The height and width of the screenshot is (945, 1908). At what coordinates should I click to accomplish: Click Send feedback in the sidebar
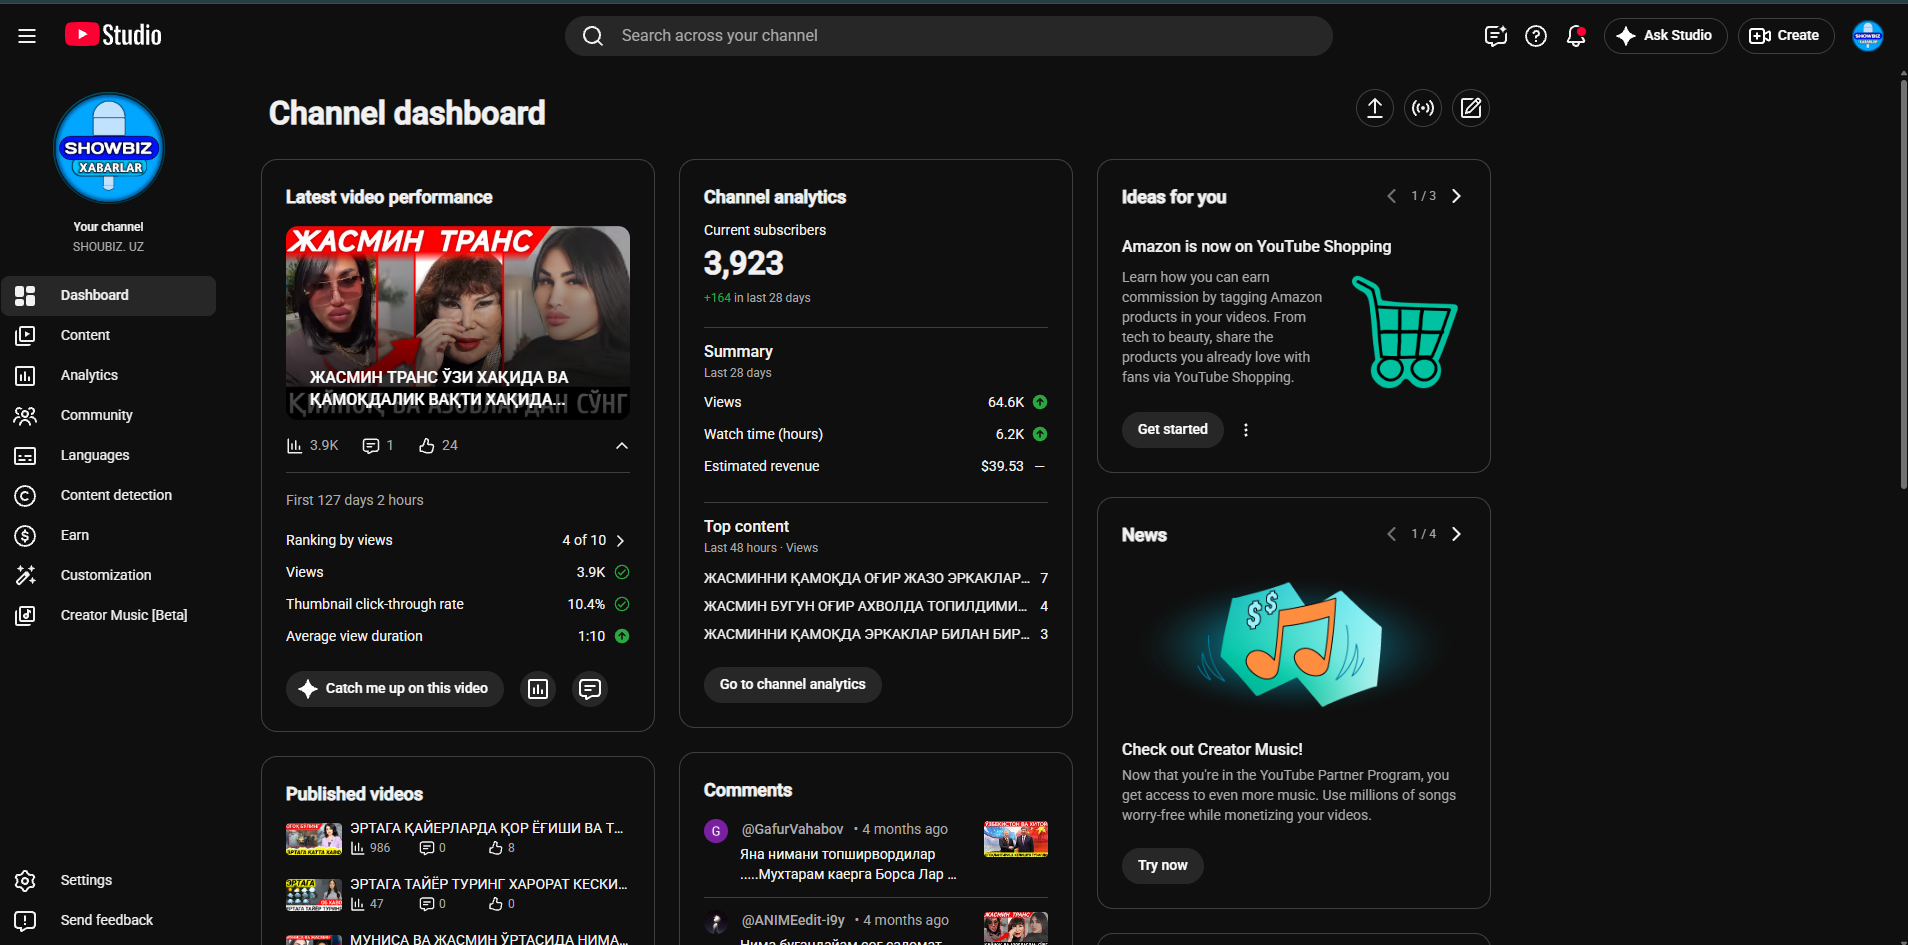point(108,921)
